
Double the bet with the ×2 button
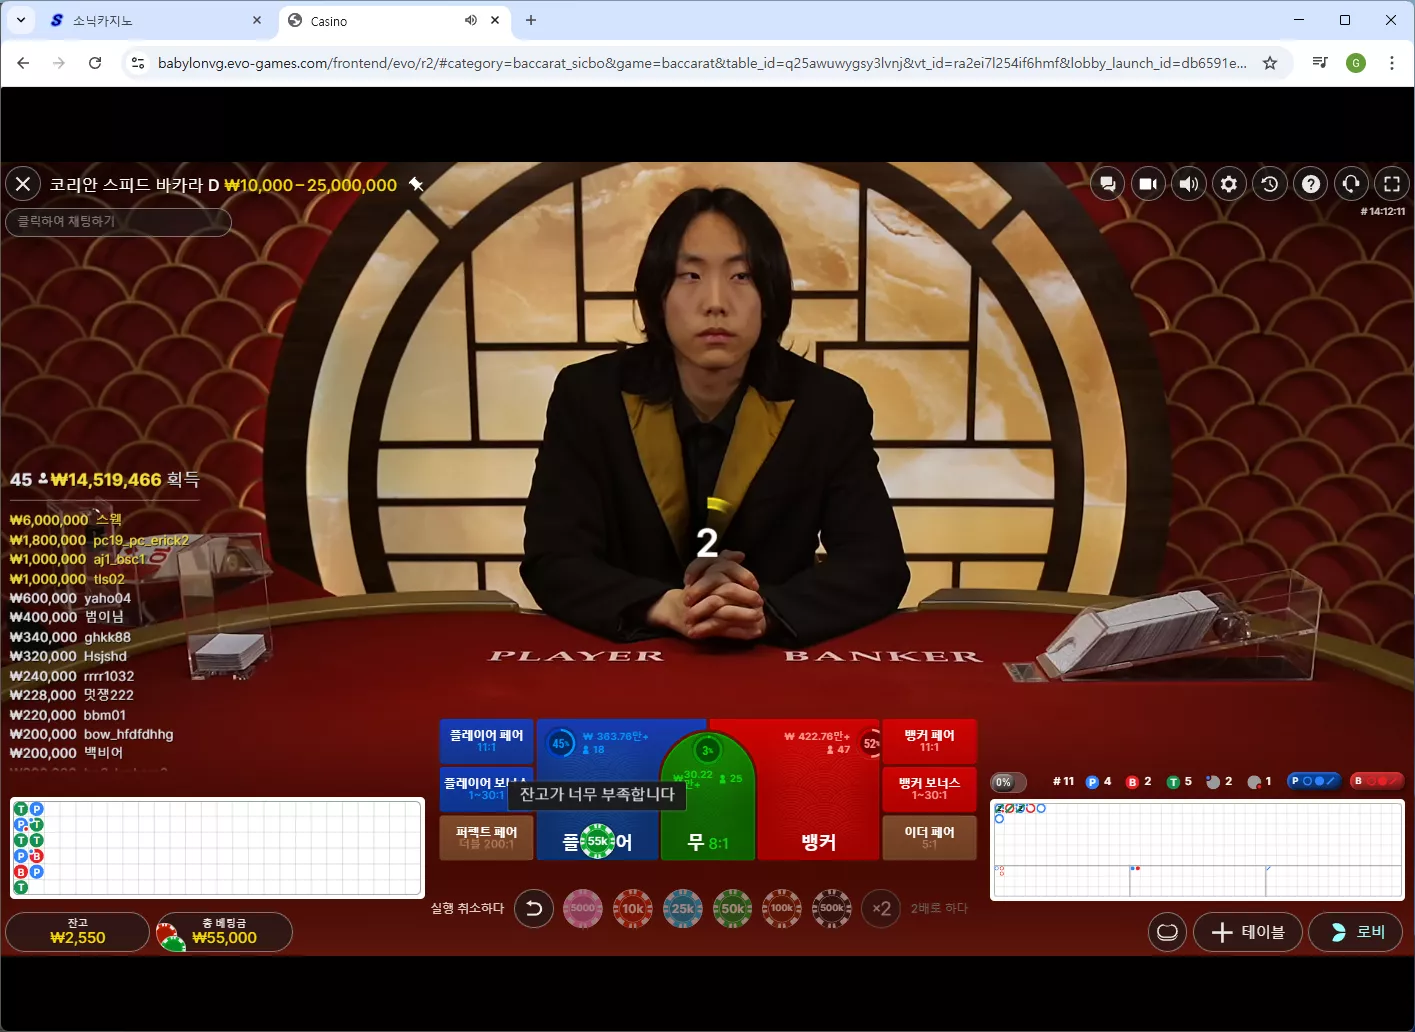click(x=881, y=908)
